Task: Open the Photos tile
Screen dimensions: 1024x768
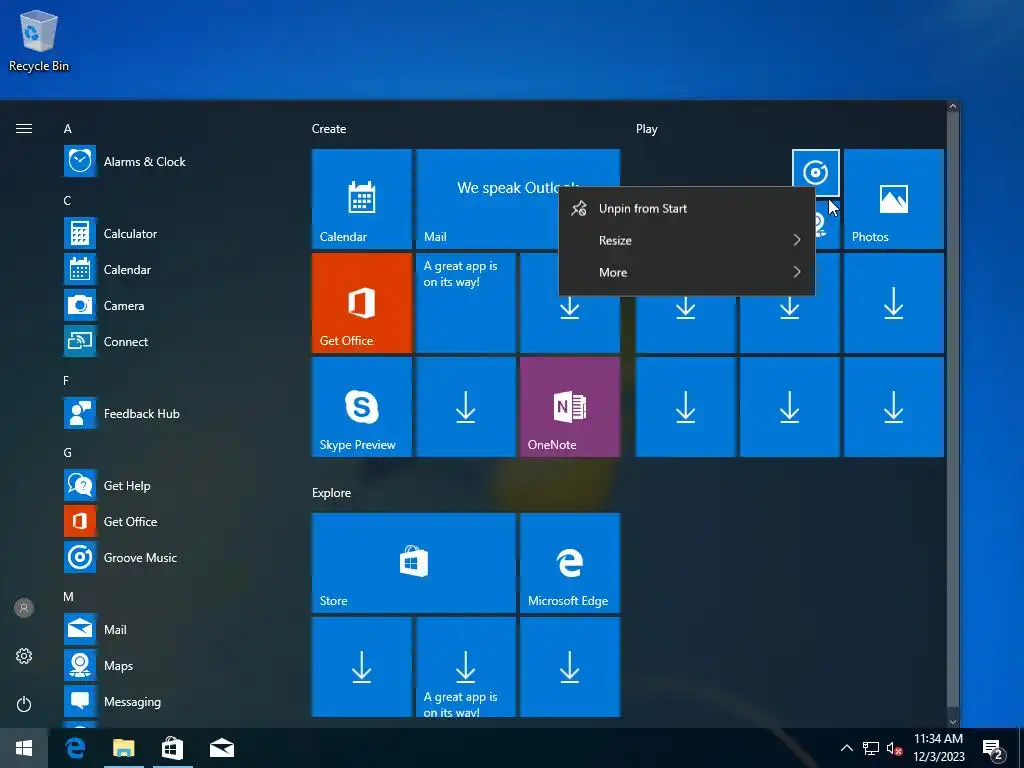Action: click(893, 199)
